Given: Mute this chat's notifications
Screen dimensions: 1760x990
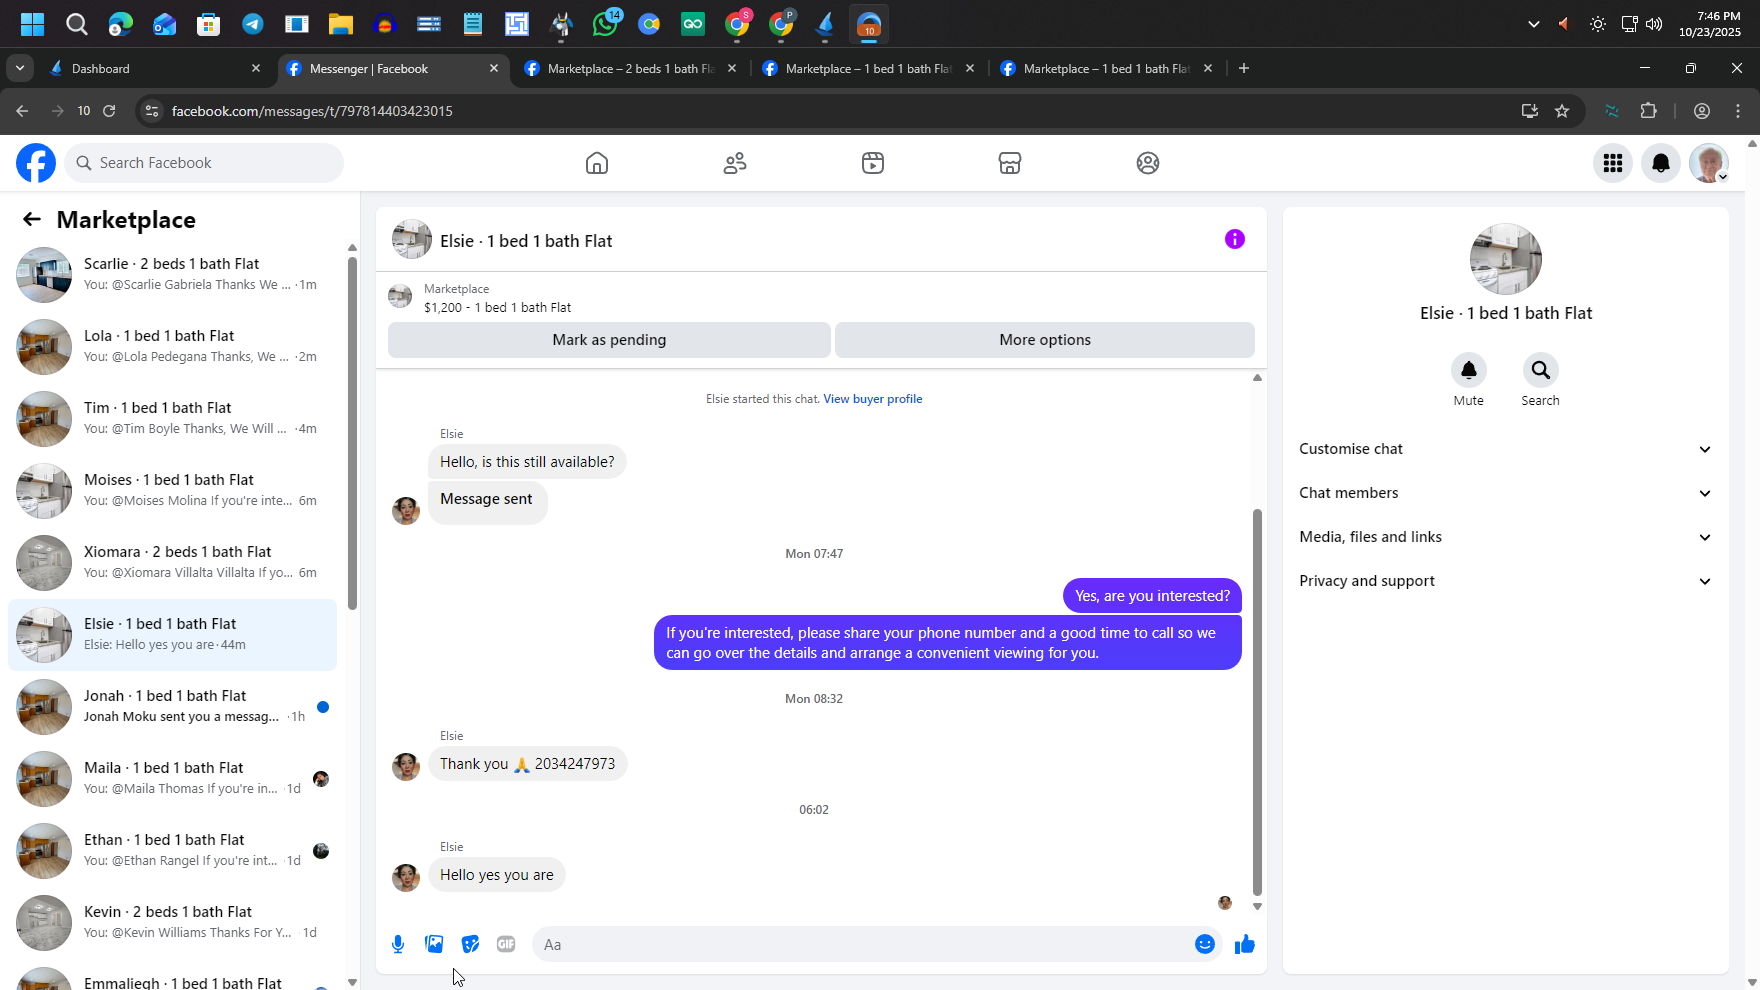Looking at the screenshot, I should [1469, 370].
